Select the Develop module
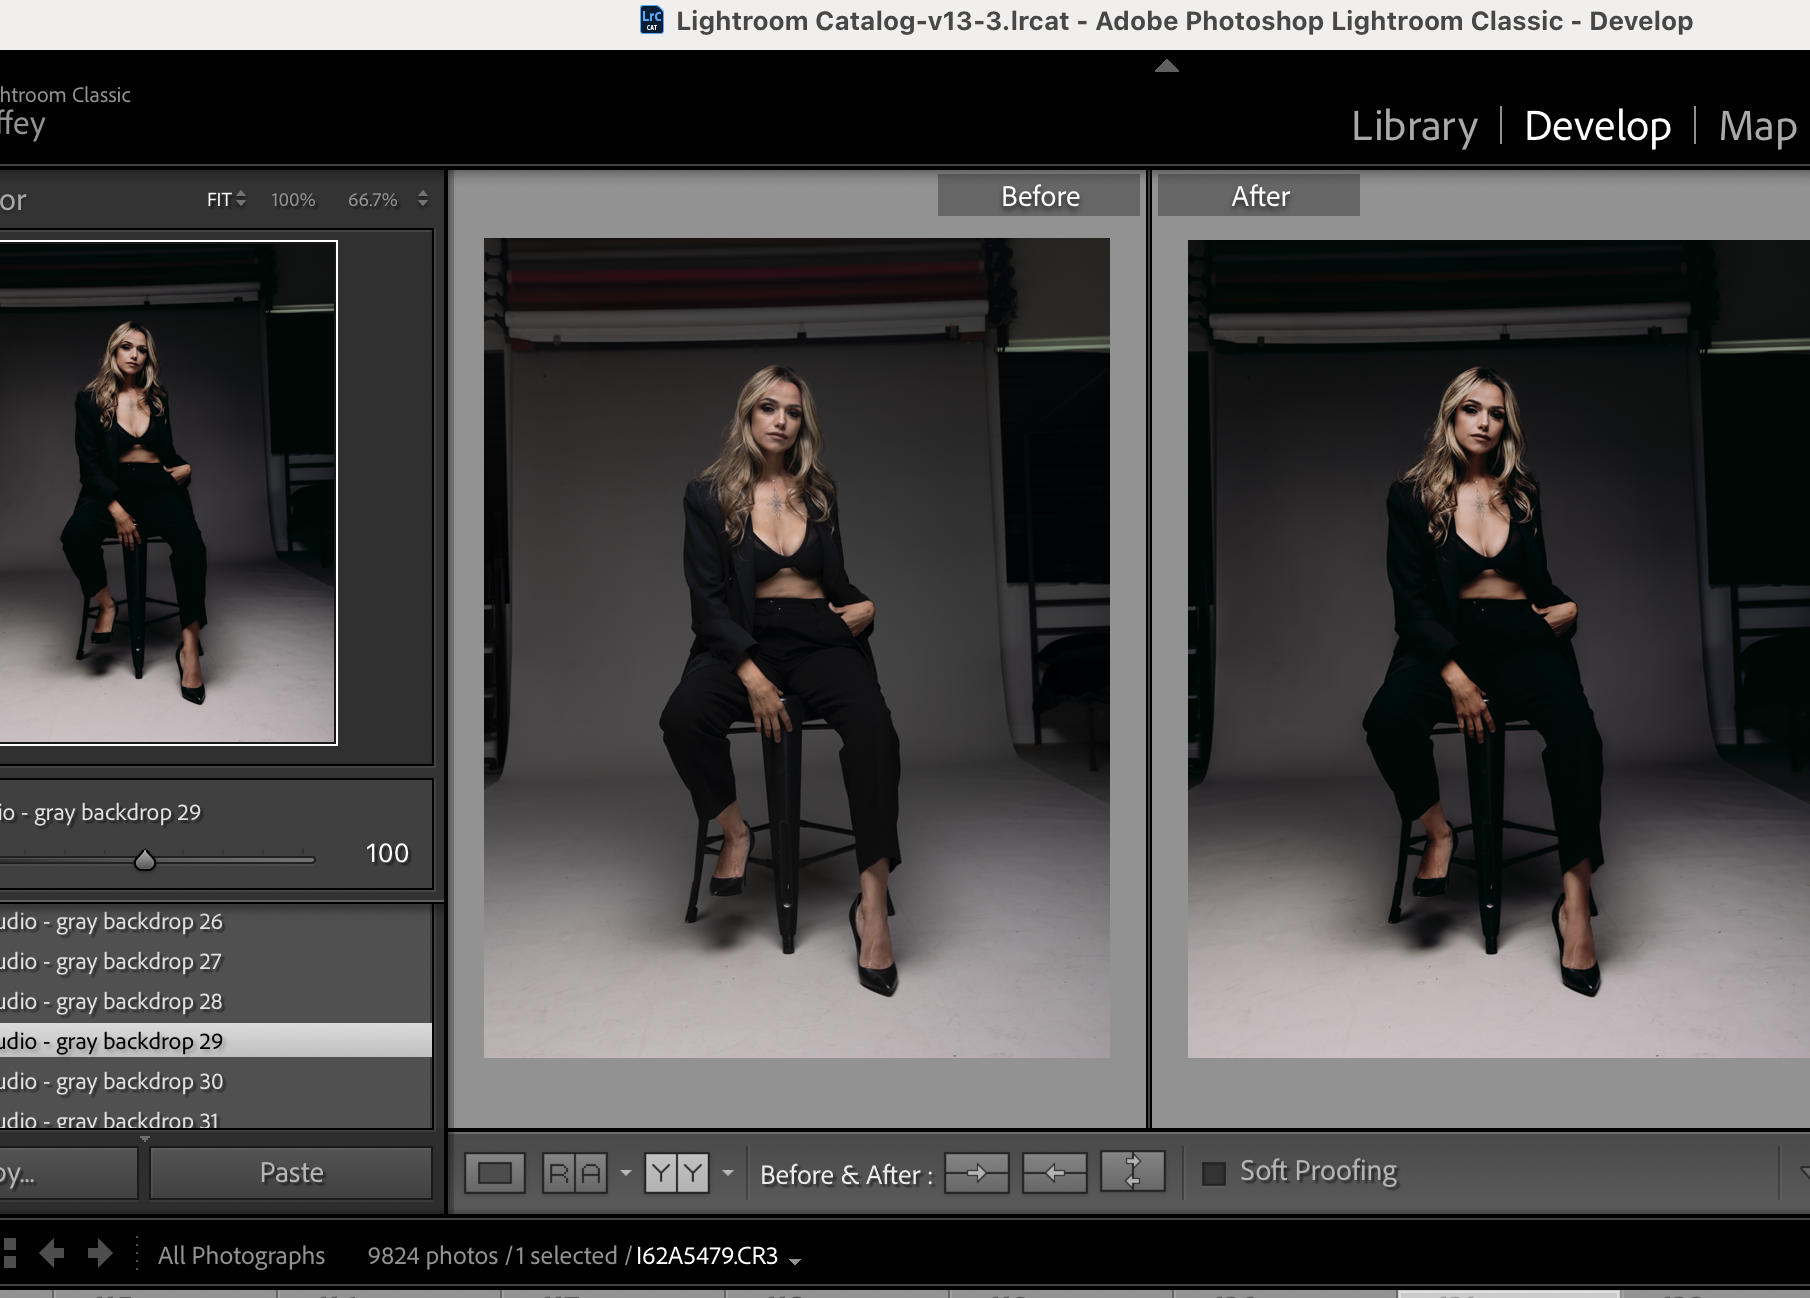The height and width of the screenshot is (1298, 1810). pos(1597,126)
